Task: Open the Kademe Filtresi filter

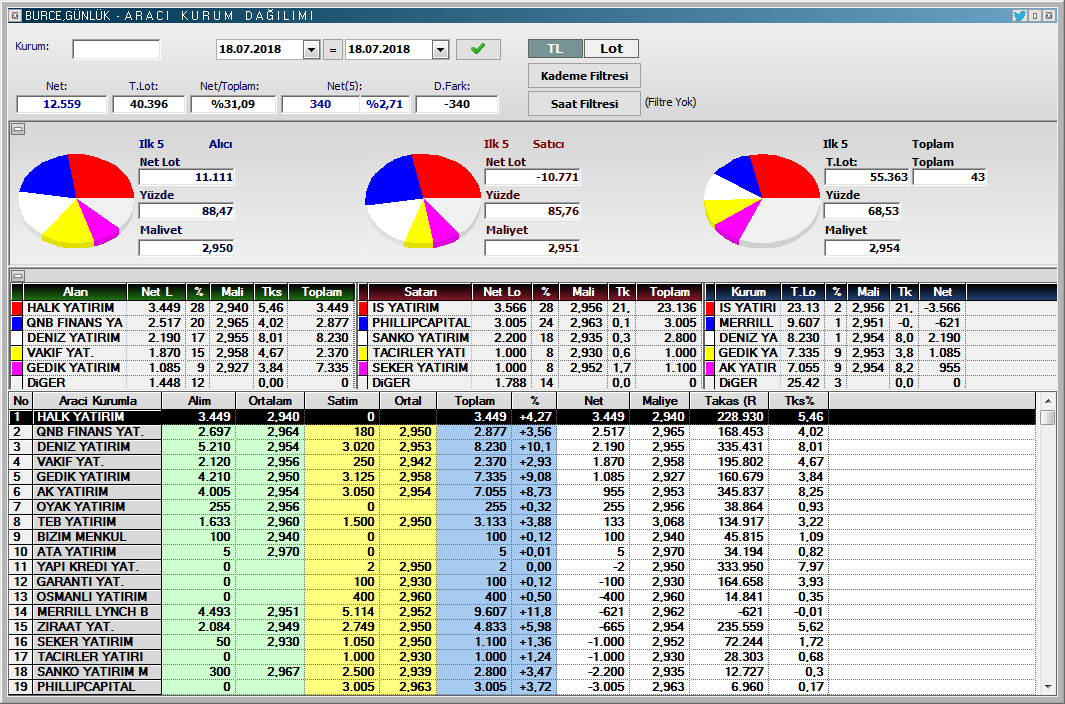Action: 584,76
